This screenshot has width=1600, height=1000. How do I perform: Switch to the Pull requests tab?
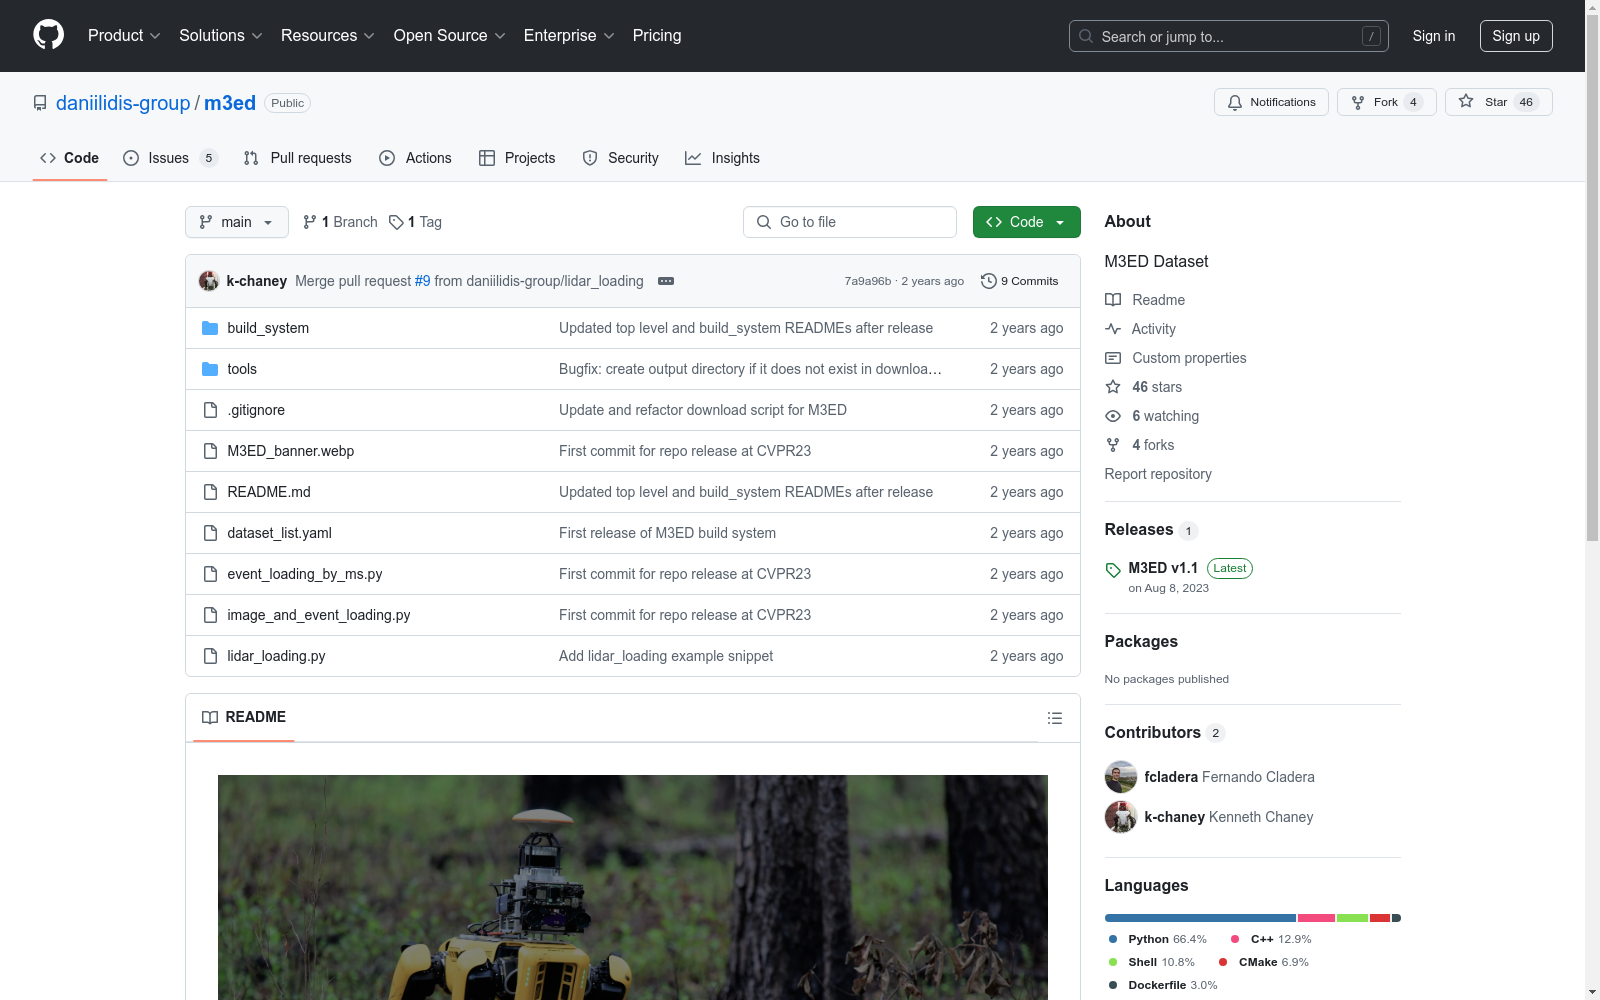[x=298, y=158]
